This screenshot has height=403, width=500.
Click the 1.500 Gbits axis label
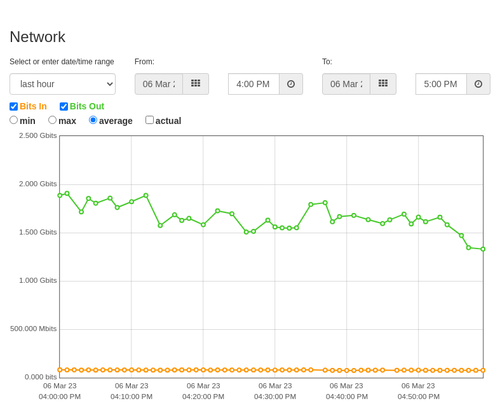(x=38, y=232)
